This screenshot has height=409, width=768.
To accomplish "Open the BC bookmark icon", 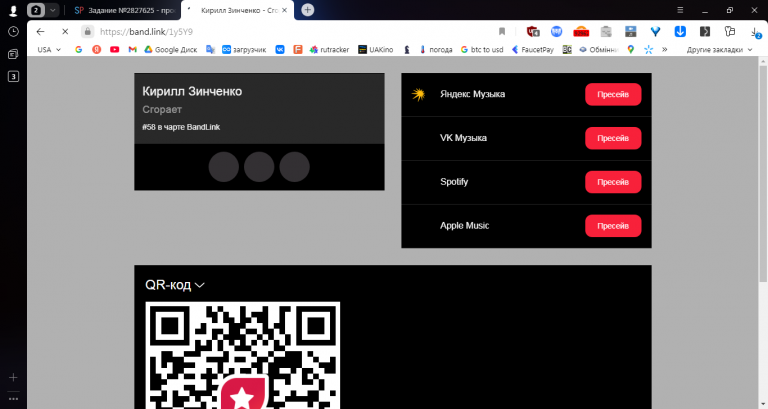I will click(x=567, y=49).
